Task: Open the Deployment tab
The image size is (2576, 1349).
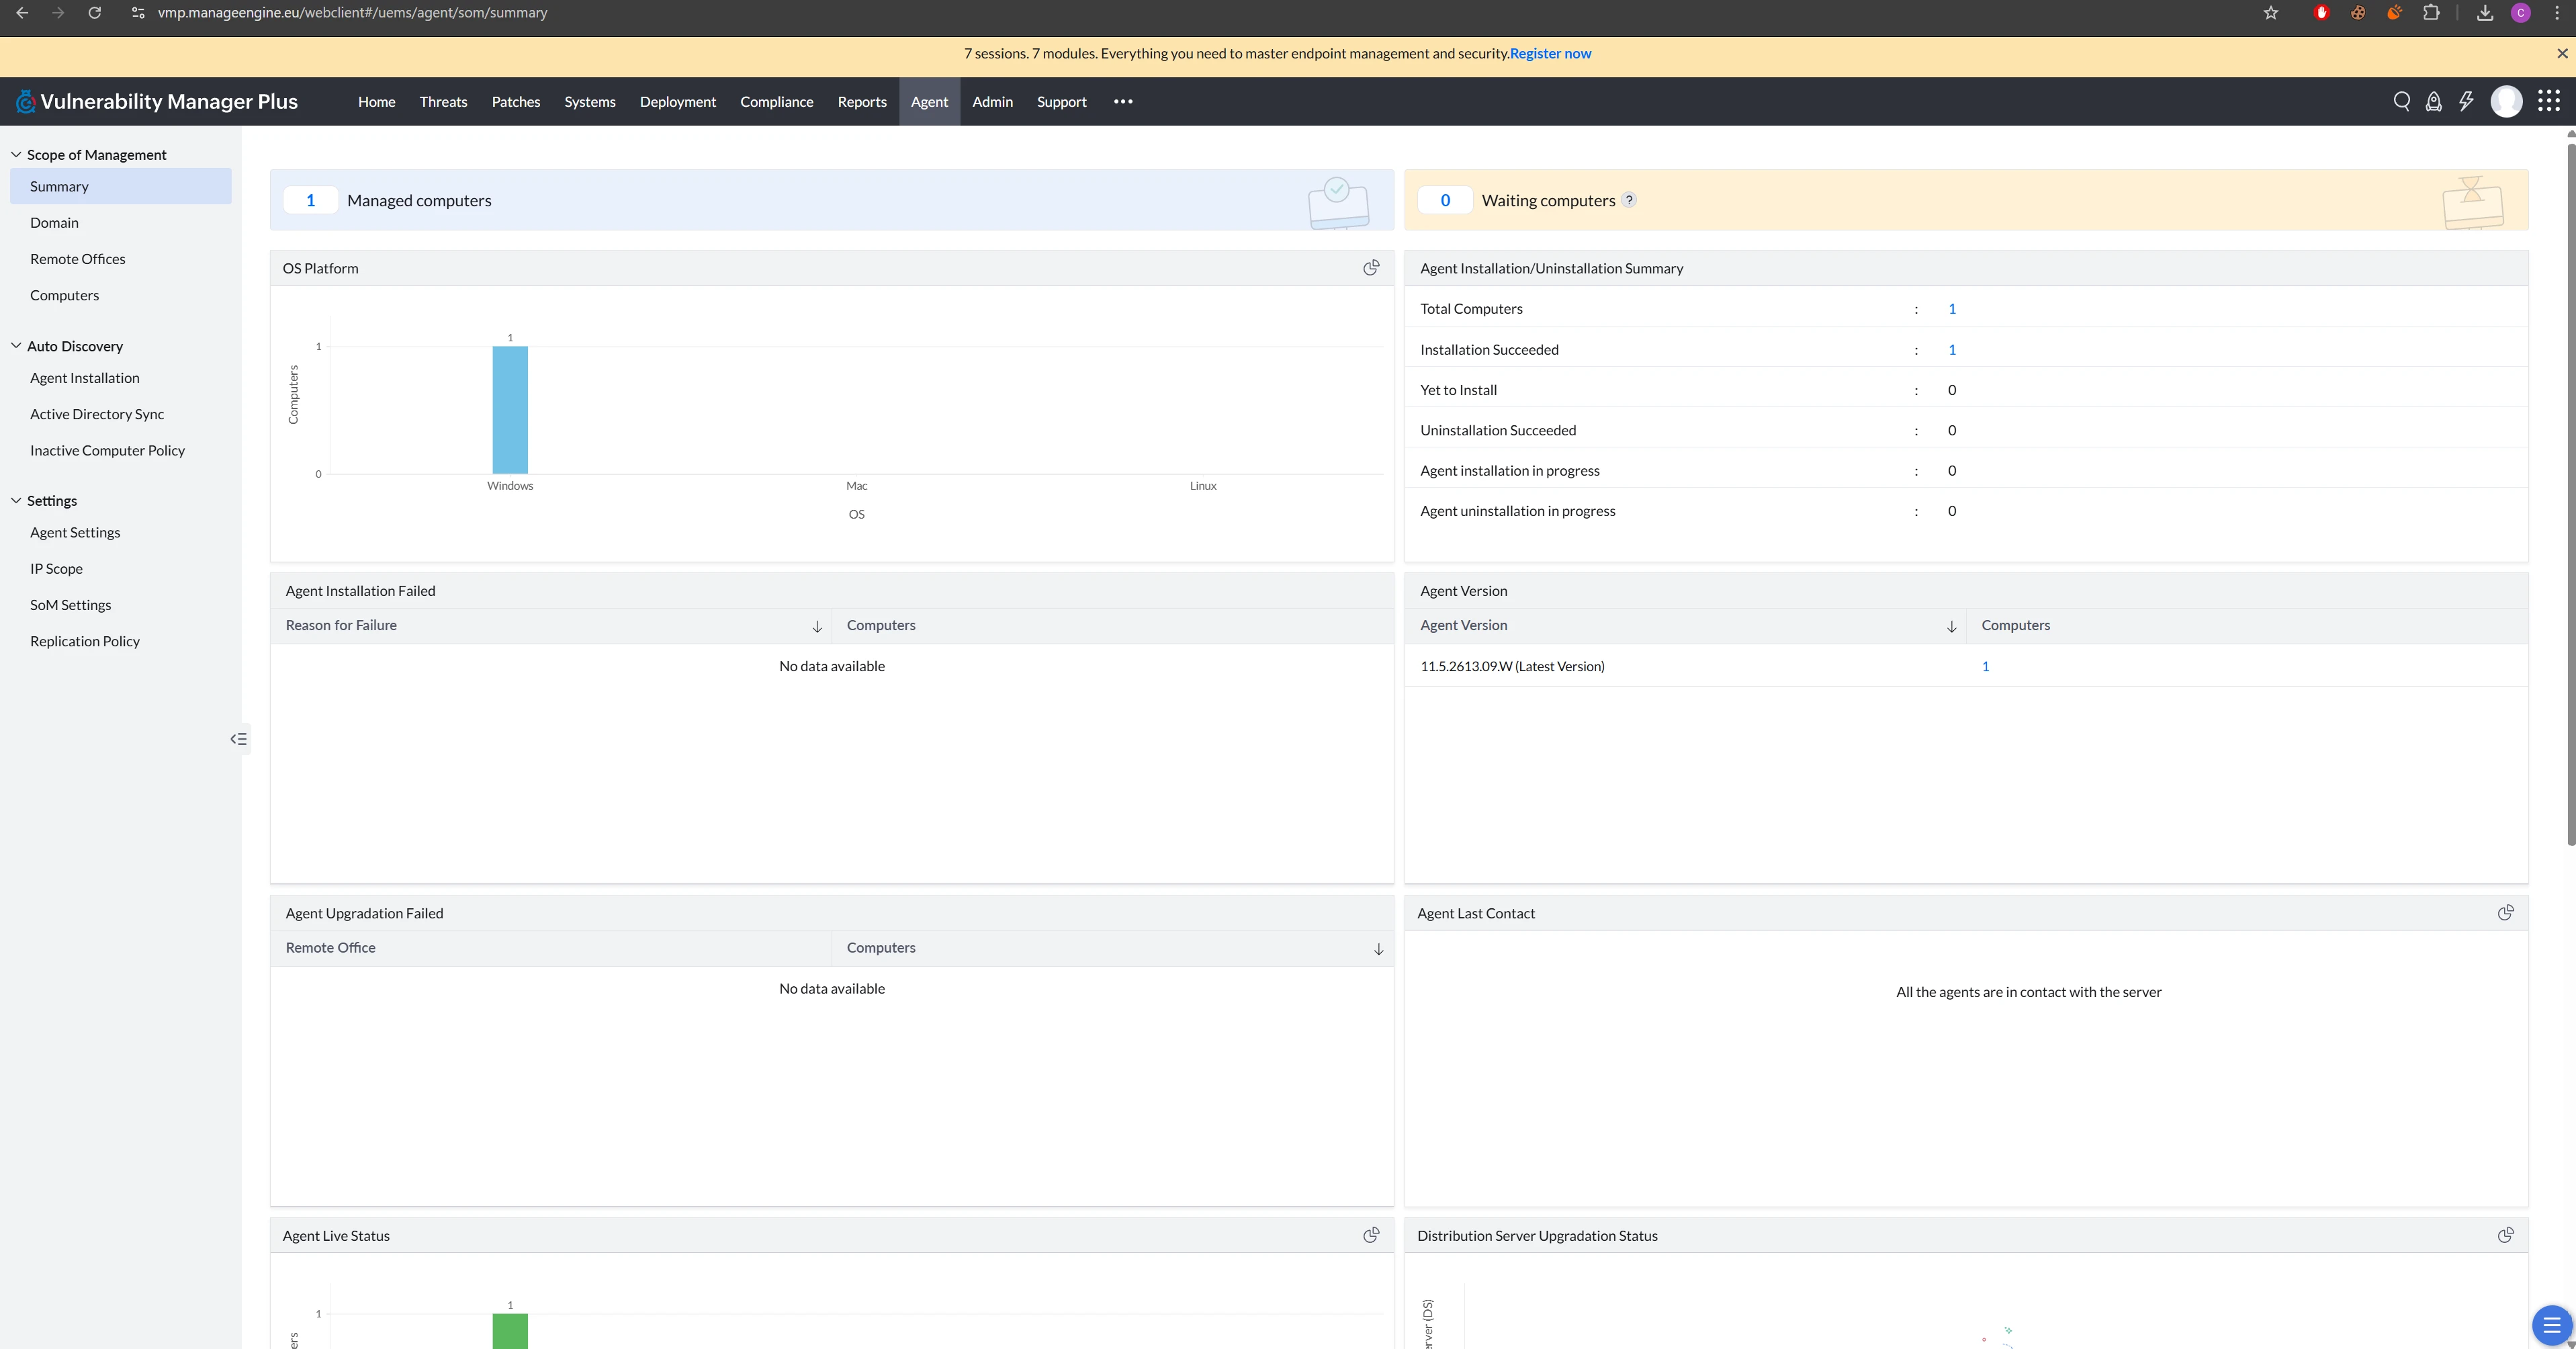Action: 678,101
